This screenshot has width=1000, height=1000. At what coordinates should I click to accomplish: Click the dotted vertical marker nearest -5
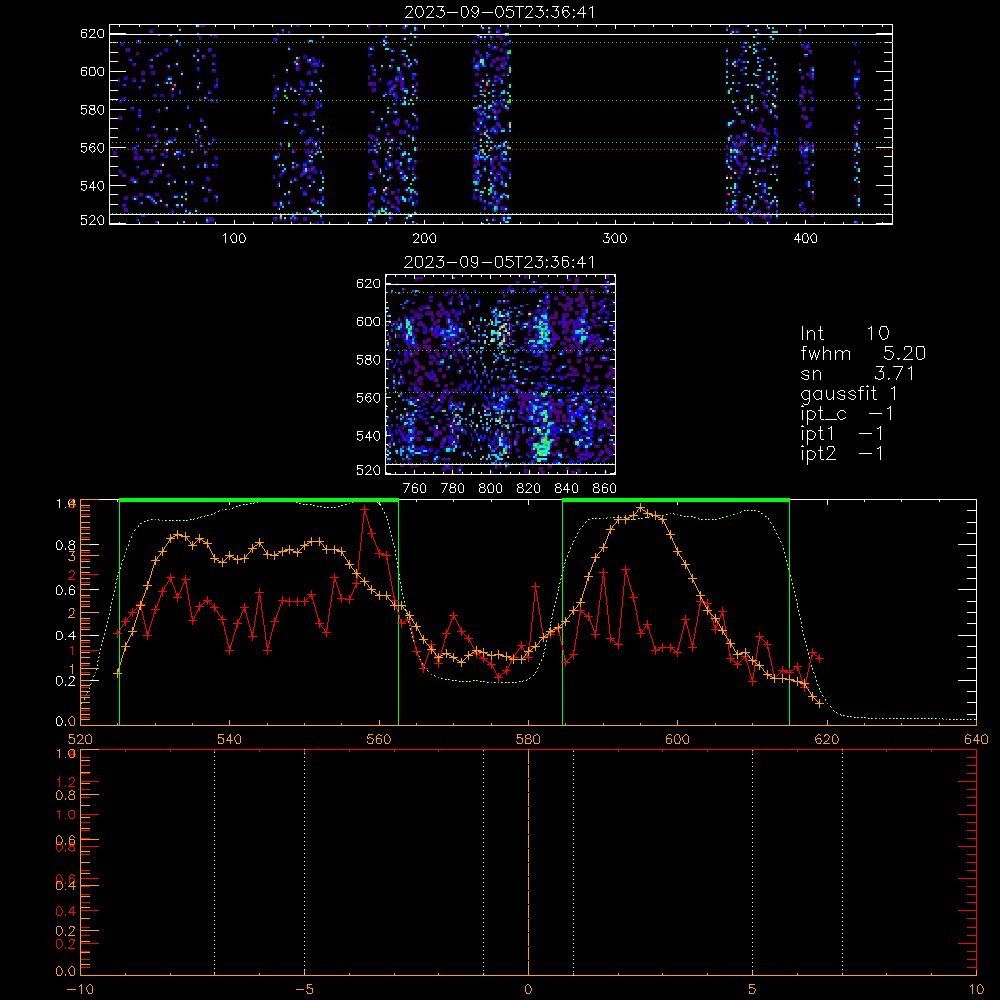pos(304,861)
